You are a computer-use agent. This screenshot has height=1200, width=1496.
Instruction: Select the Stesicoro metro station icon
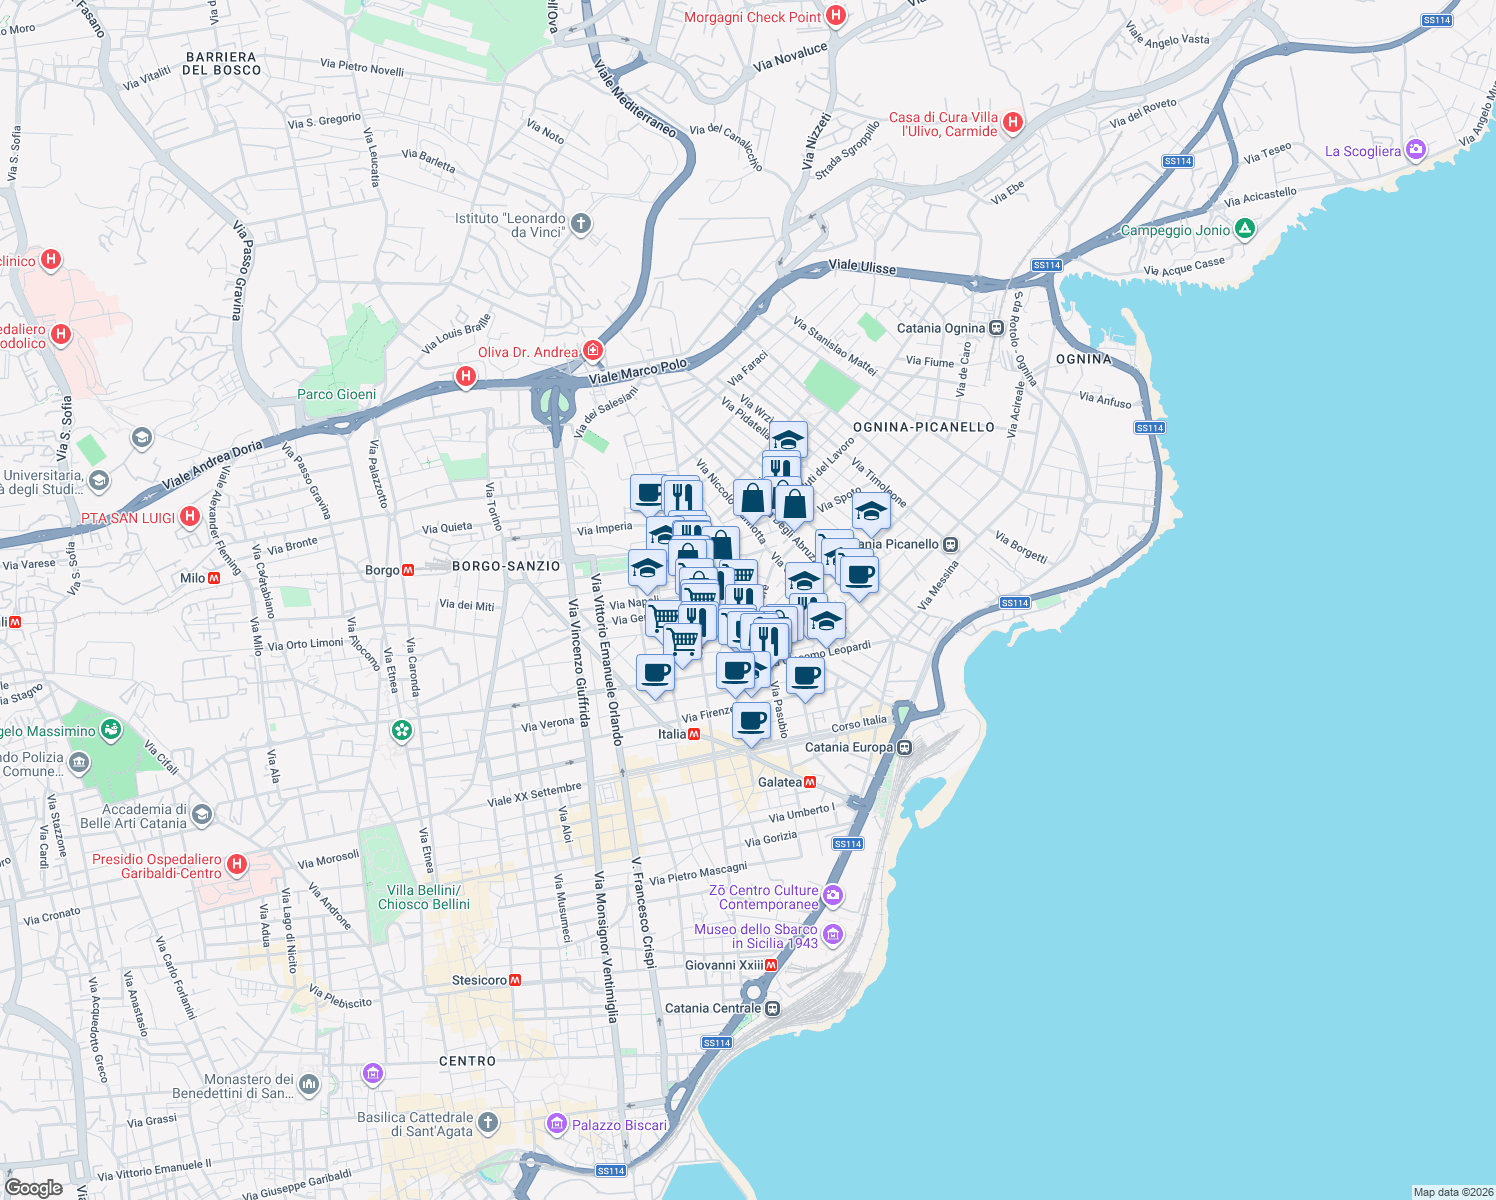tap(515, 980)
